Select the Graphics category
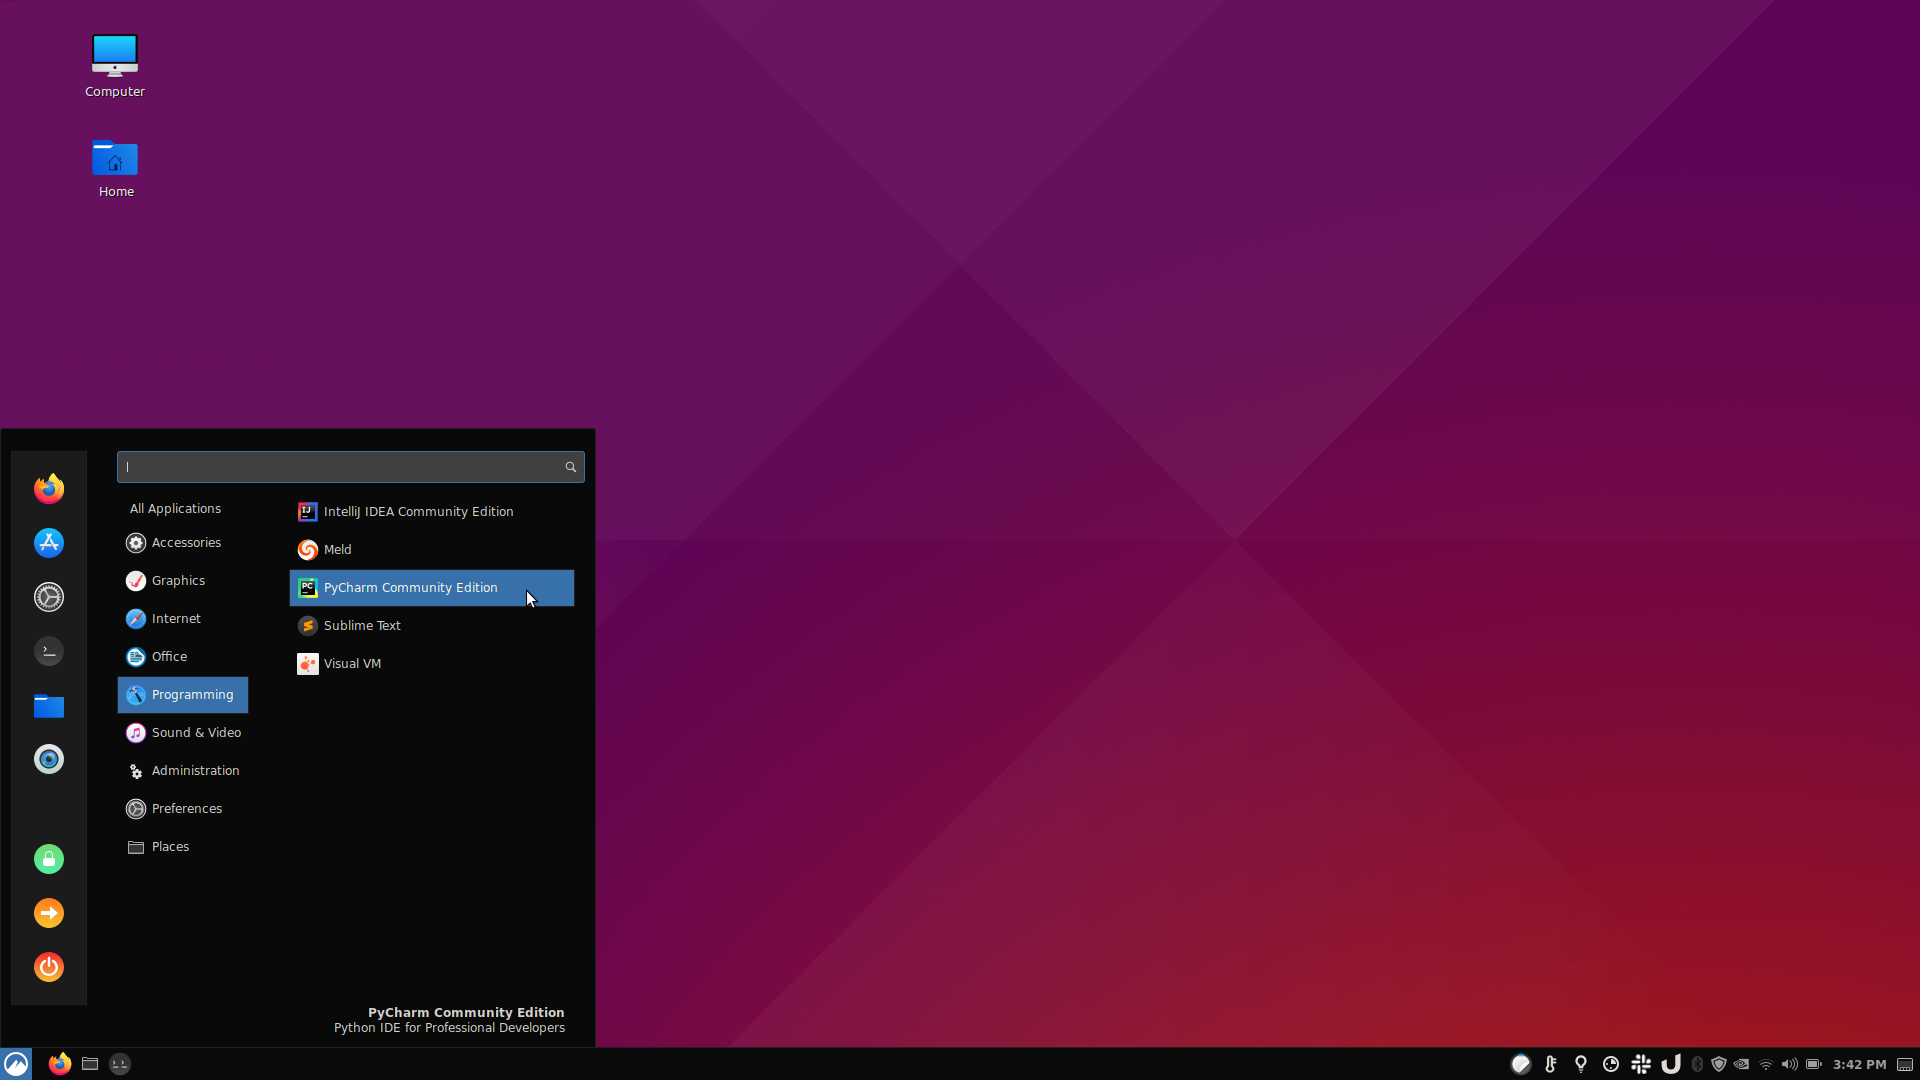This screenshot has width=1920, height=1080. [x=183, y=580]
